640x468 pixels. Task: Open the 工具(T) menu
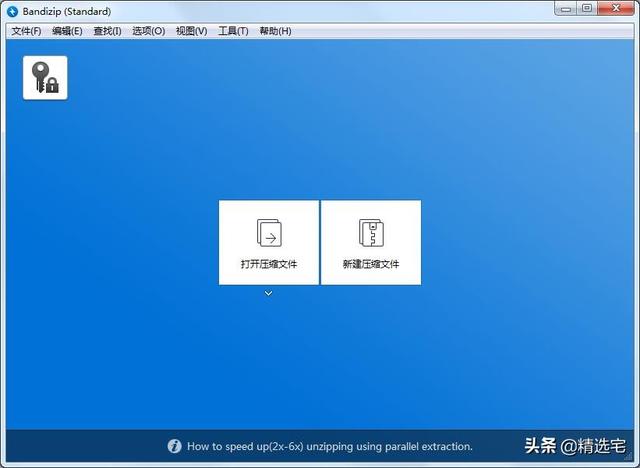tap(233, 31)
